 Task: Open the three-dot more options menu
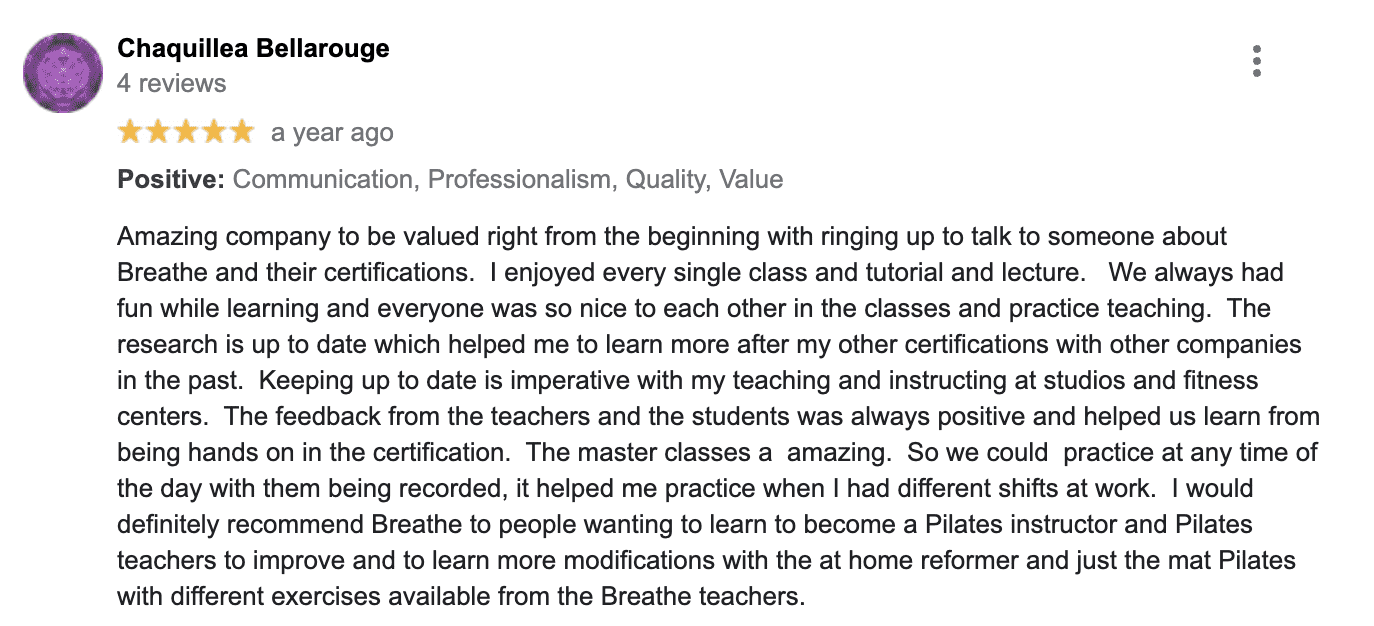1256,61
